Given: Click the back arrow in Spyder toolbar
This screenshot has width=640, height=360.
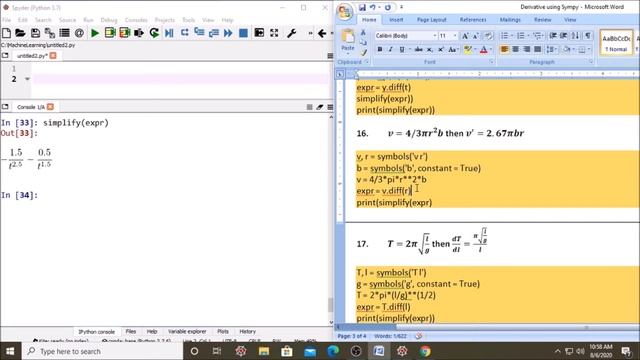Looking at the screenshot, I should pyautogui.click(x=322, y=33).
